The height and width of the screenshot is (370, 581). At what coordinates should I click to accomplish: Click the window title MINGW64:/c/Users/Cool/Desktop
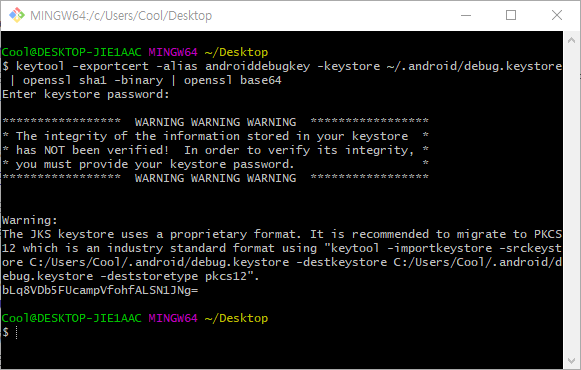pyautogui.click(x=121, y=16)
